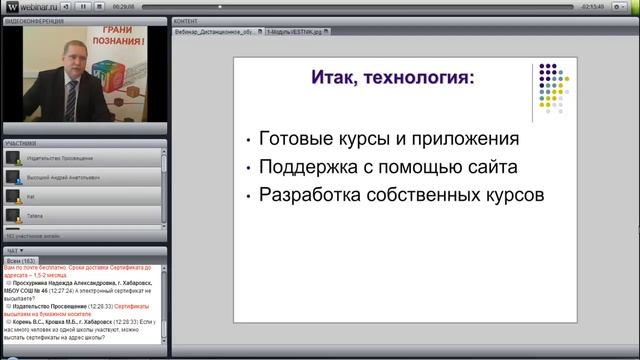Click slide title Итак, технология:
The image size is (640, 360).
click(393, 77)
